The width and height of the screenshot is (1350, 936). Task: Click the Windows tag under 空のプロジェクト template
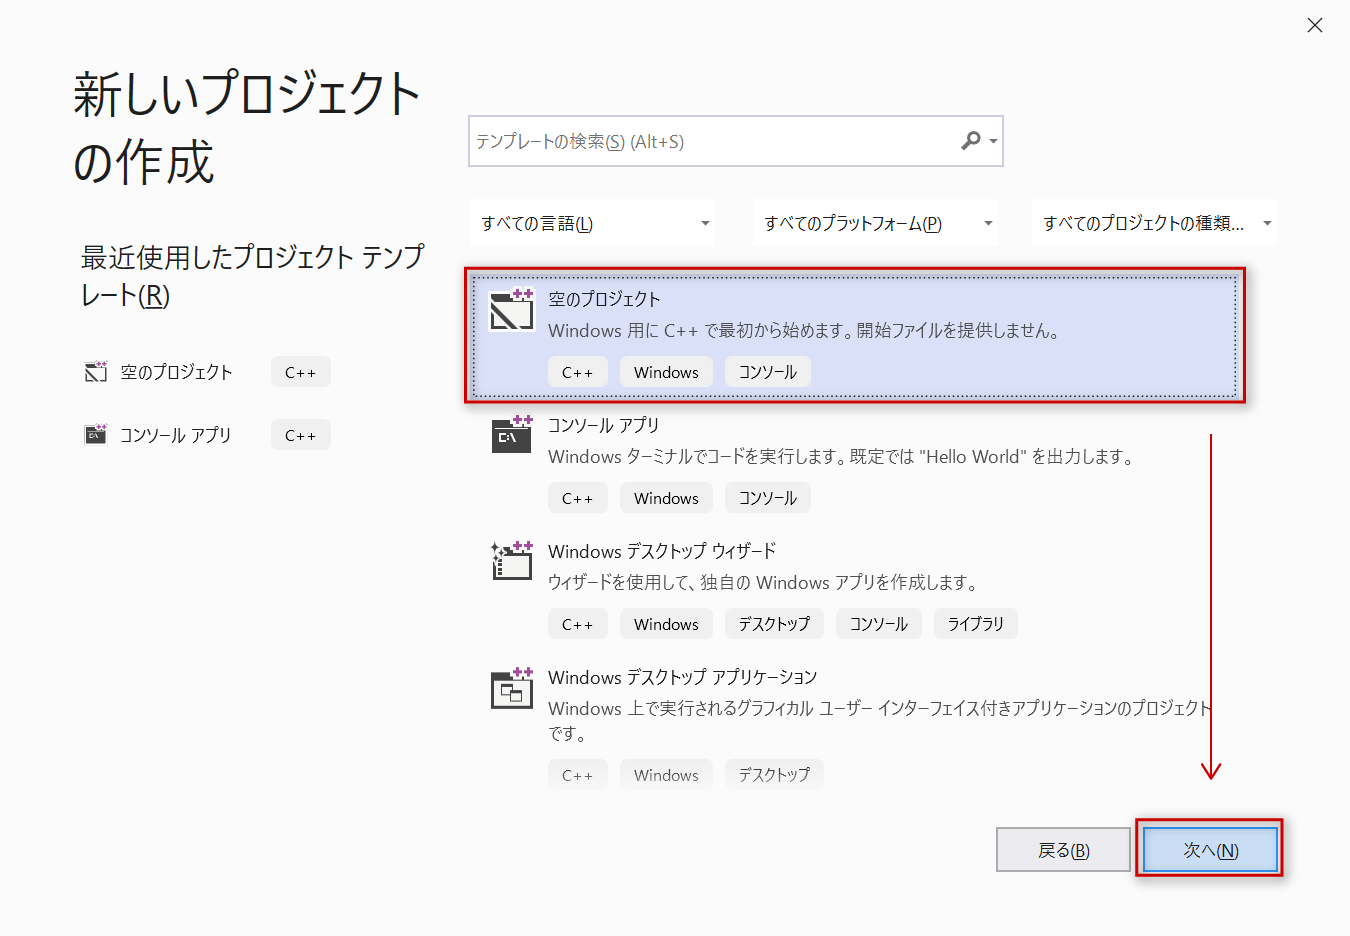tap(666, 372)
